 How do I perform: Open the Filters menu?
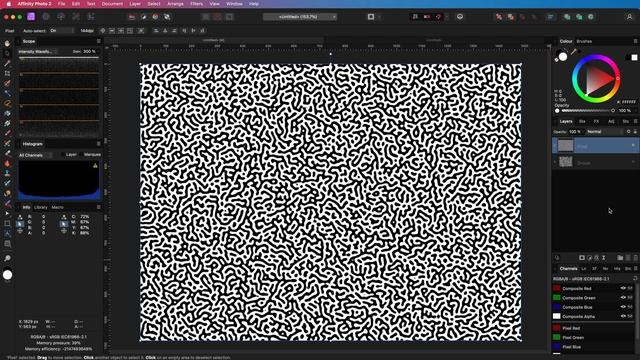point(196,4)
